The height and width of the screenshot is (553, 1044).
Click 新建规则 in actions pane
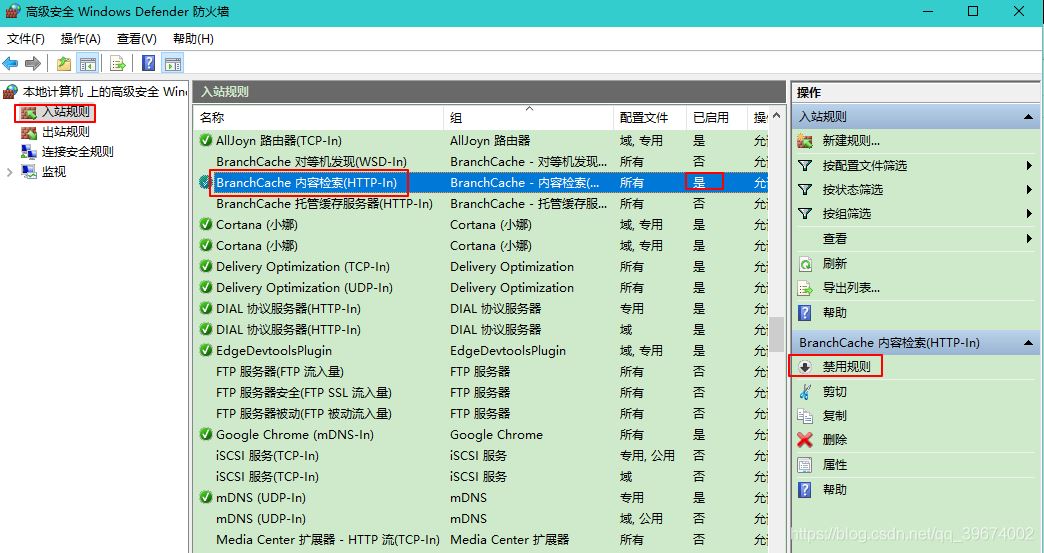[851, 141]
